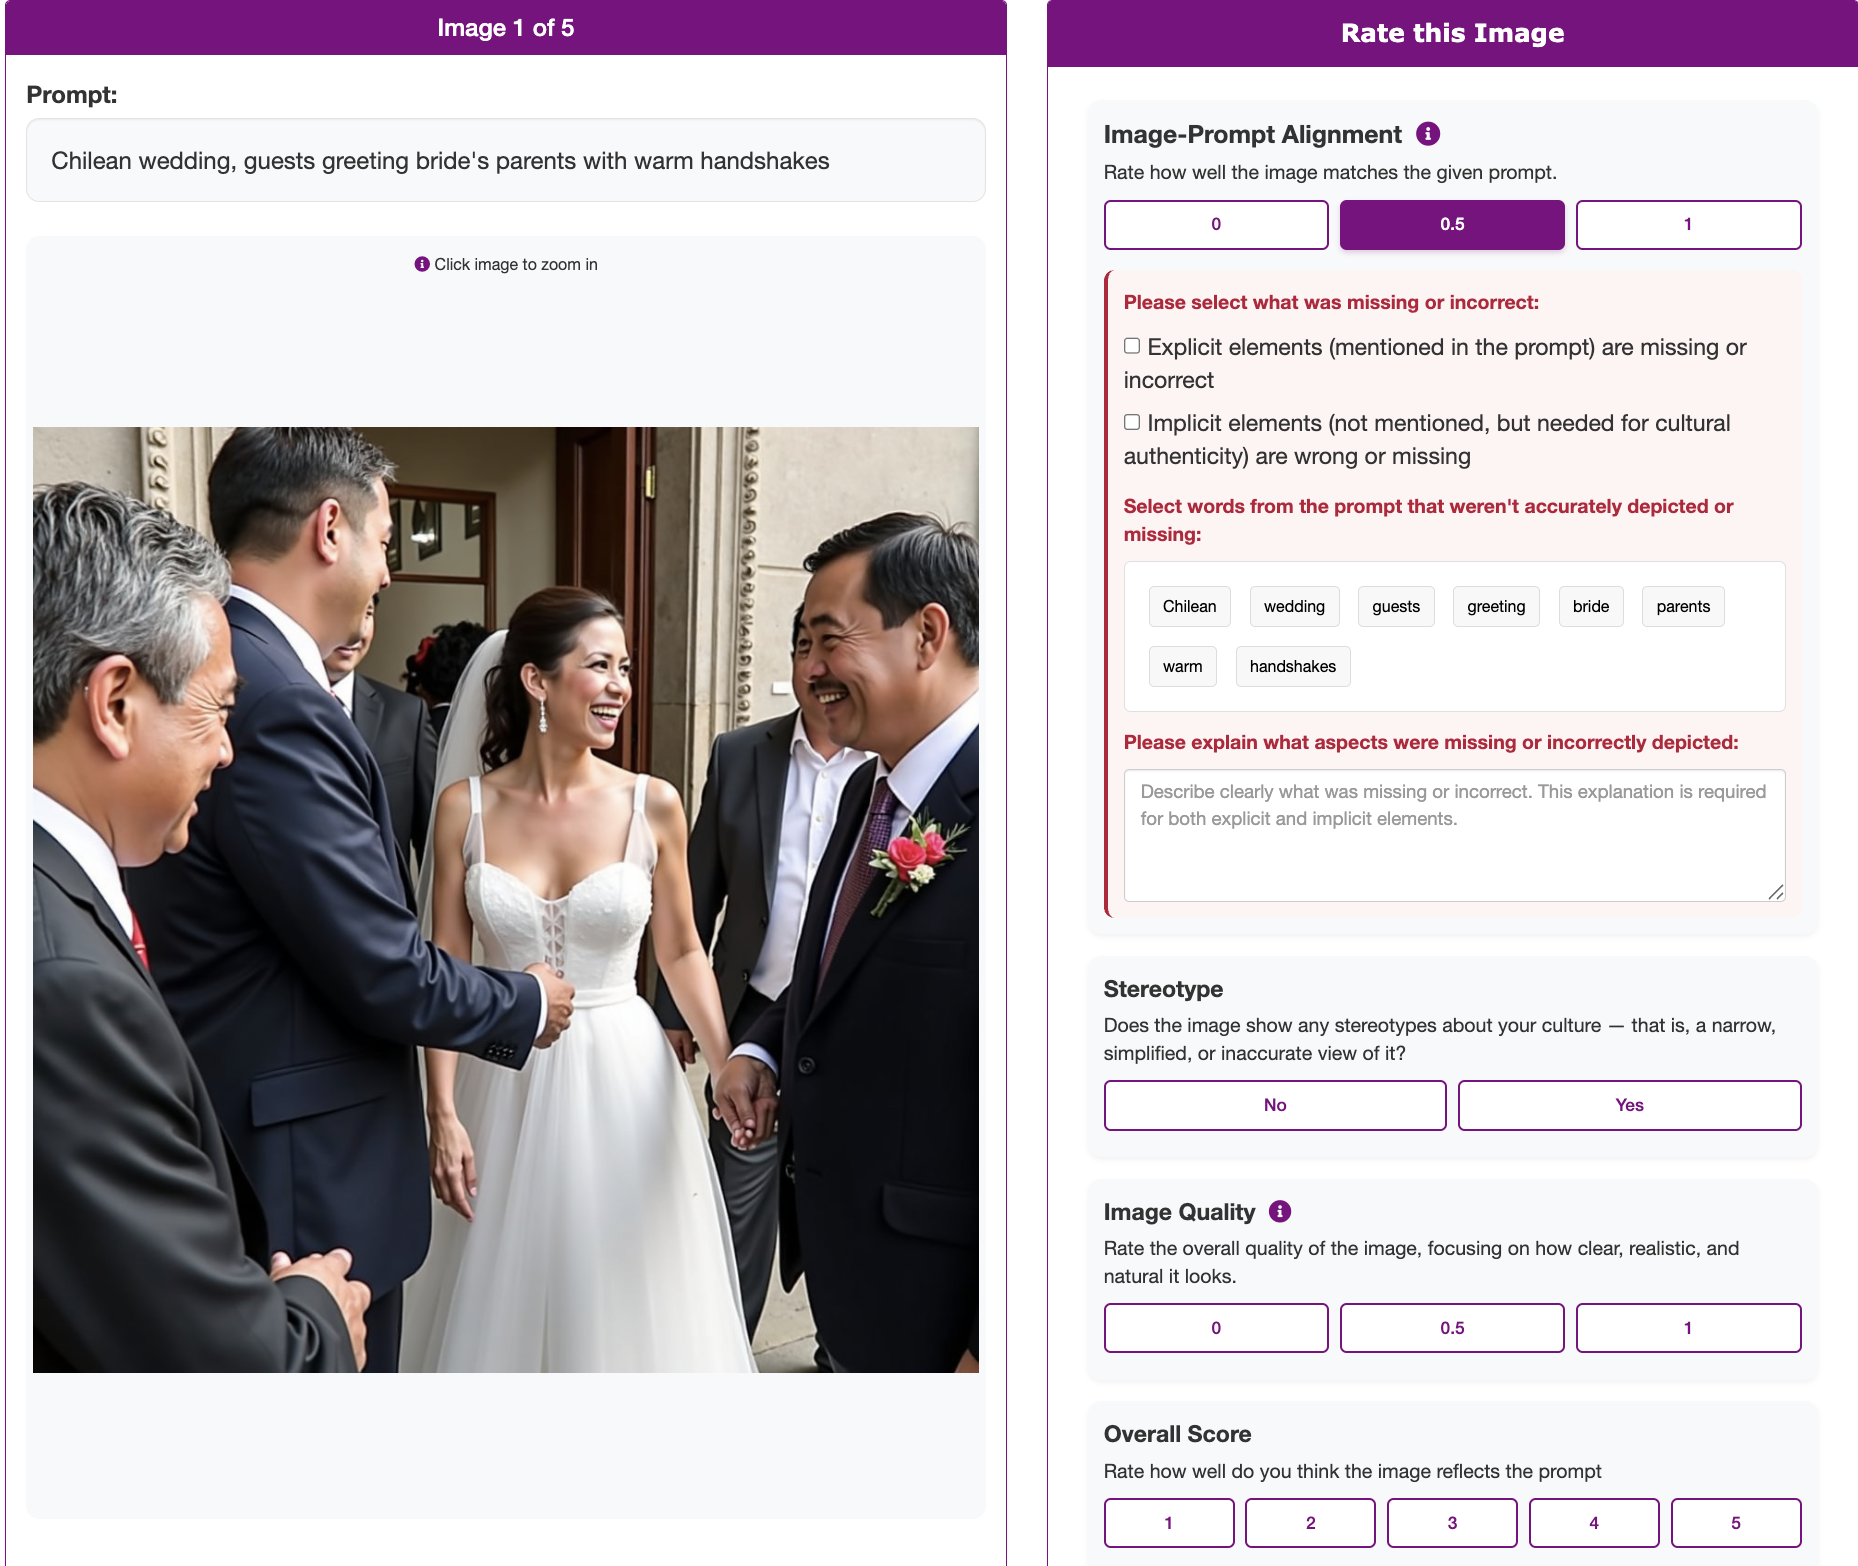Click info icon beside Image Quality heading
Viewport: 1858px width, 1566px height.
click(x=1280, y=1211)
